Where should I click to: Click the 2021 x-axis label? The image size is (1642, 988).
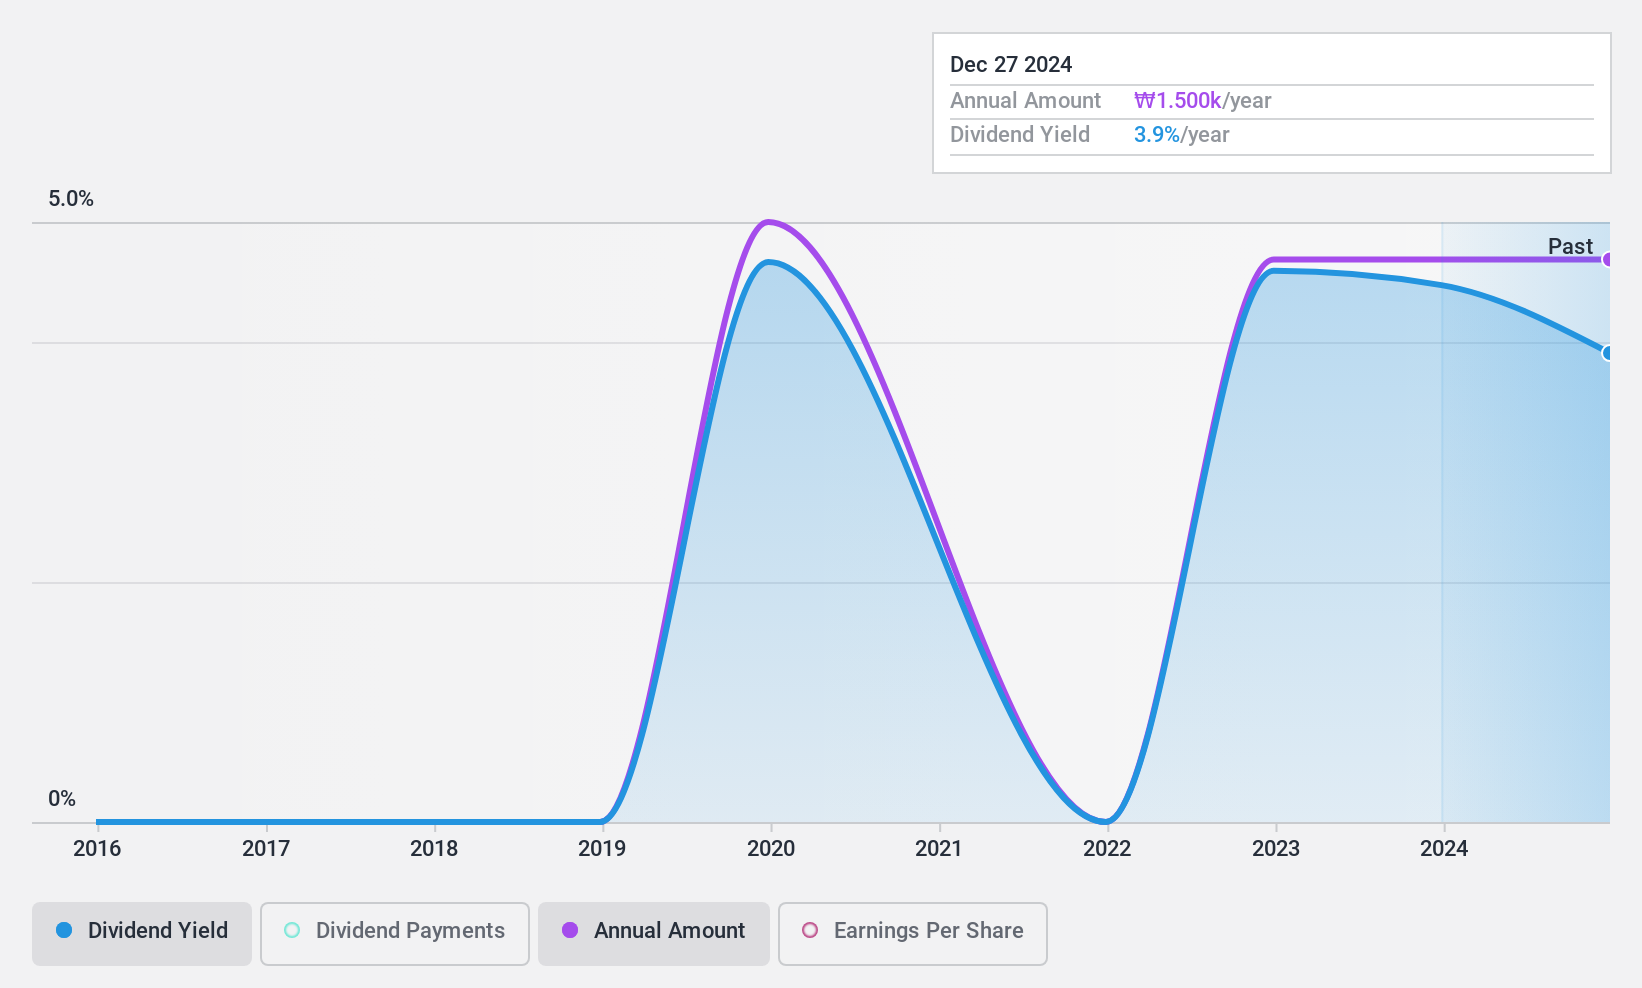point(939,849)
